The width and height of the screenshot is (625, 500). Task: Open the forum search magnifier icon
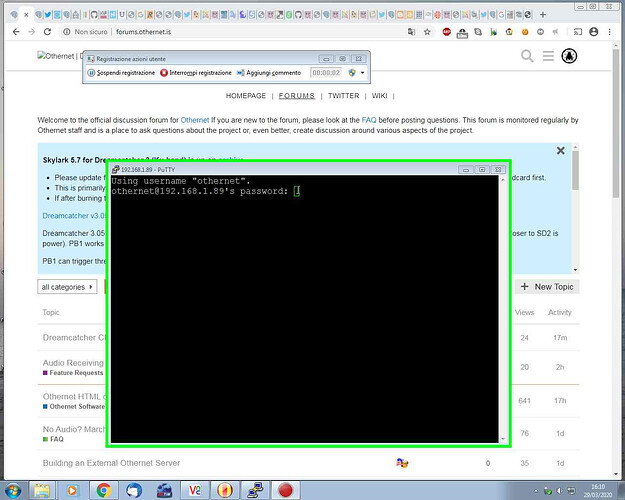click(527, 56)
